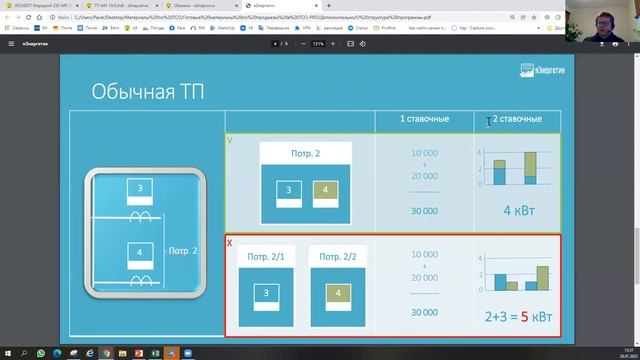Zoom in the PDF with plus button
The image size is (640, 360).
pyautogui.click(x=333, y=44)
